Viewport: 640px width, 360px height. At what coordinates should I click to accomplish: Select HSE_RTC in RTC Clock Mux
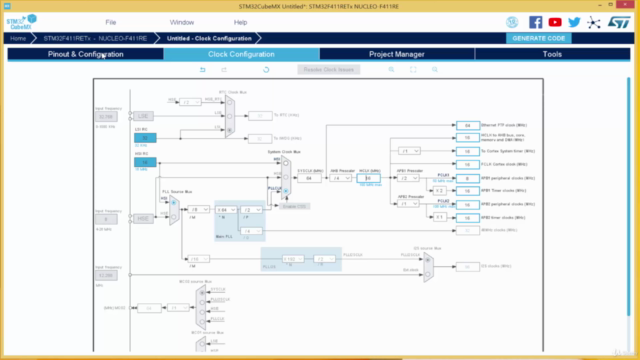(x=229, y=102)
